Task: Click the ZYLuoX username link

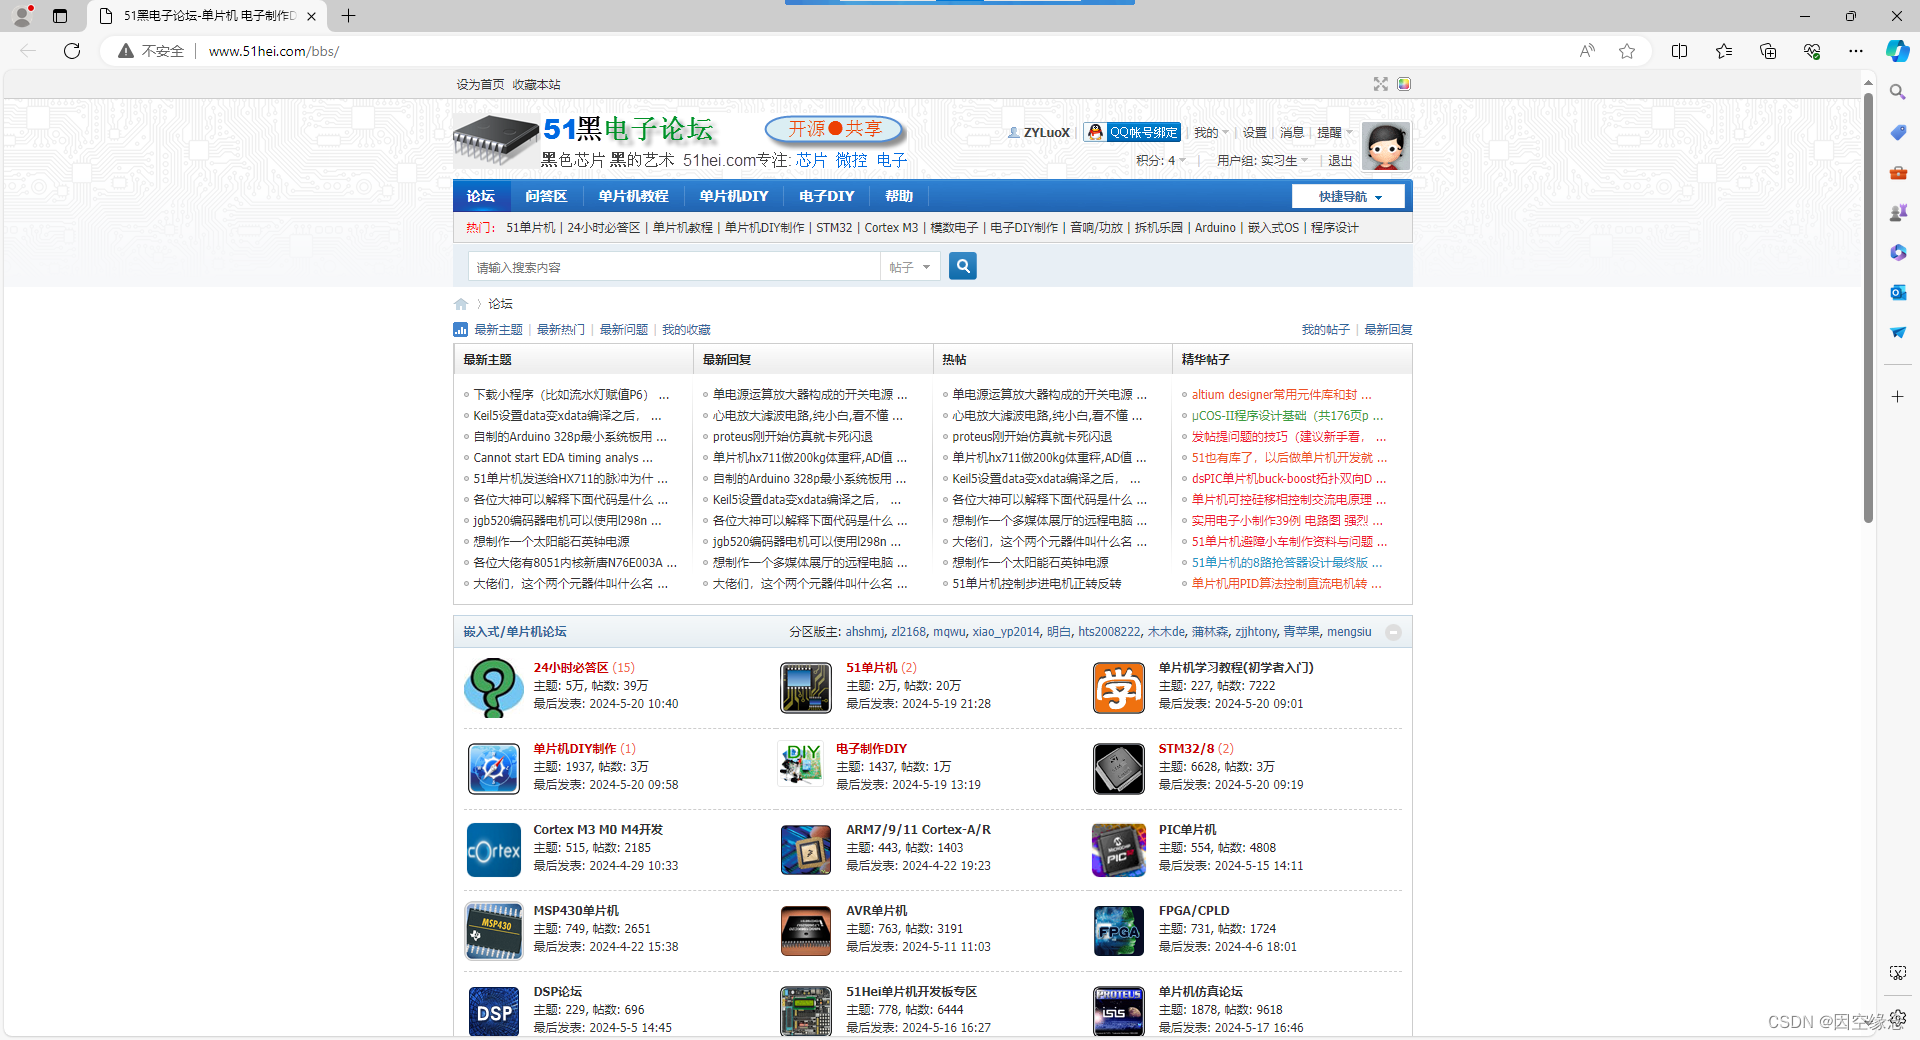Action: click(x=1046, y=132)
